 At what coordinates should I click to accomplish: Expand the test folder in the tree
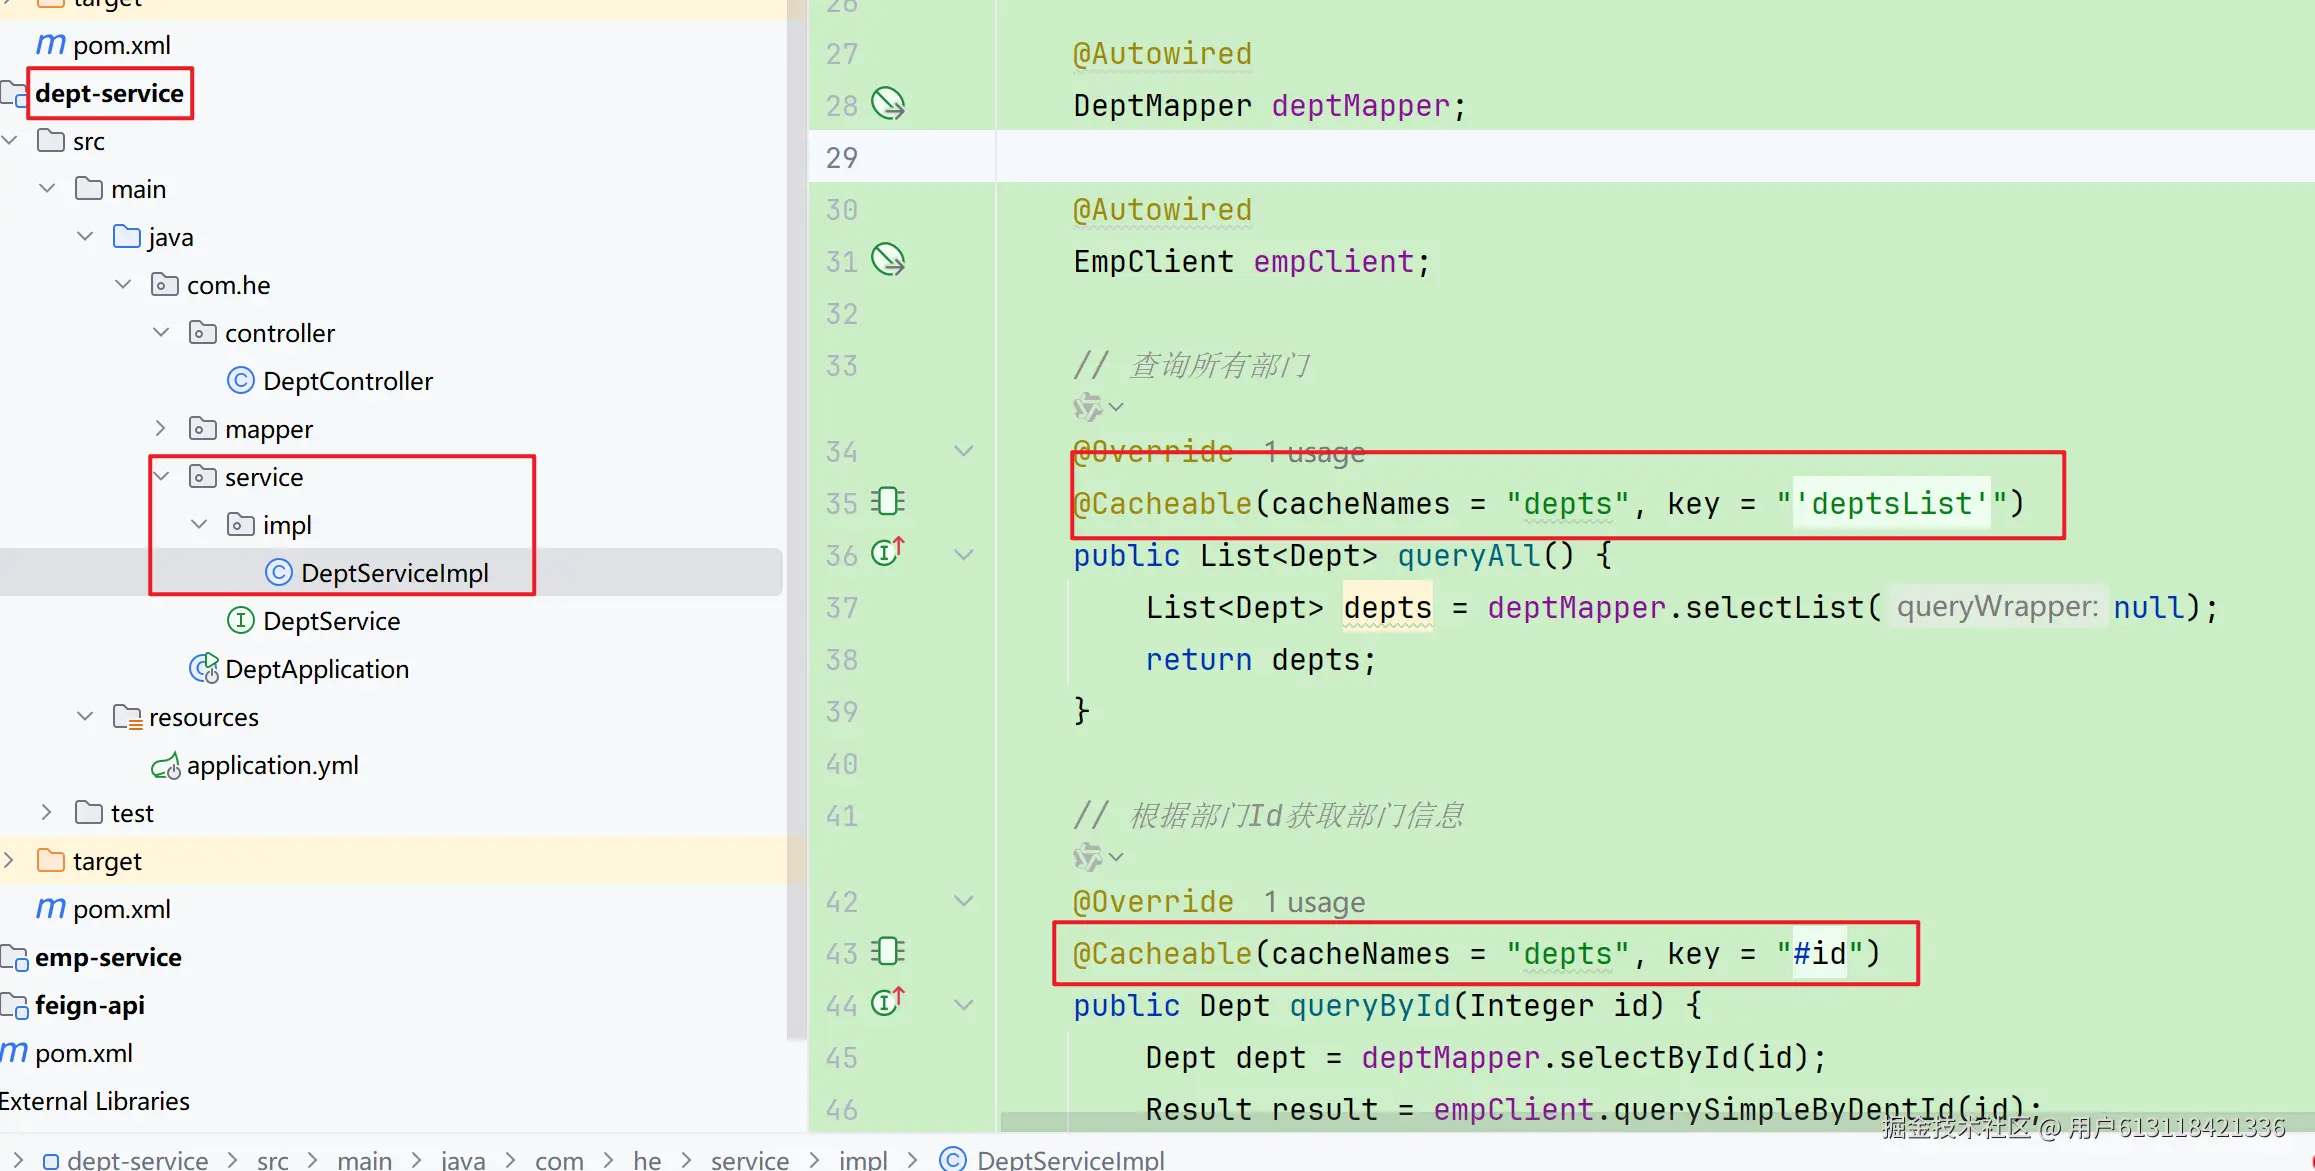tap(47, 813)
